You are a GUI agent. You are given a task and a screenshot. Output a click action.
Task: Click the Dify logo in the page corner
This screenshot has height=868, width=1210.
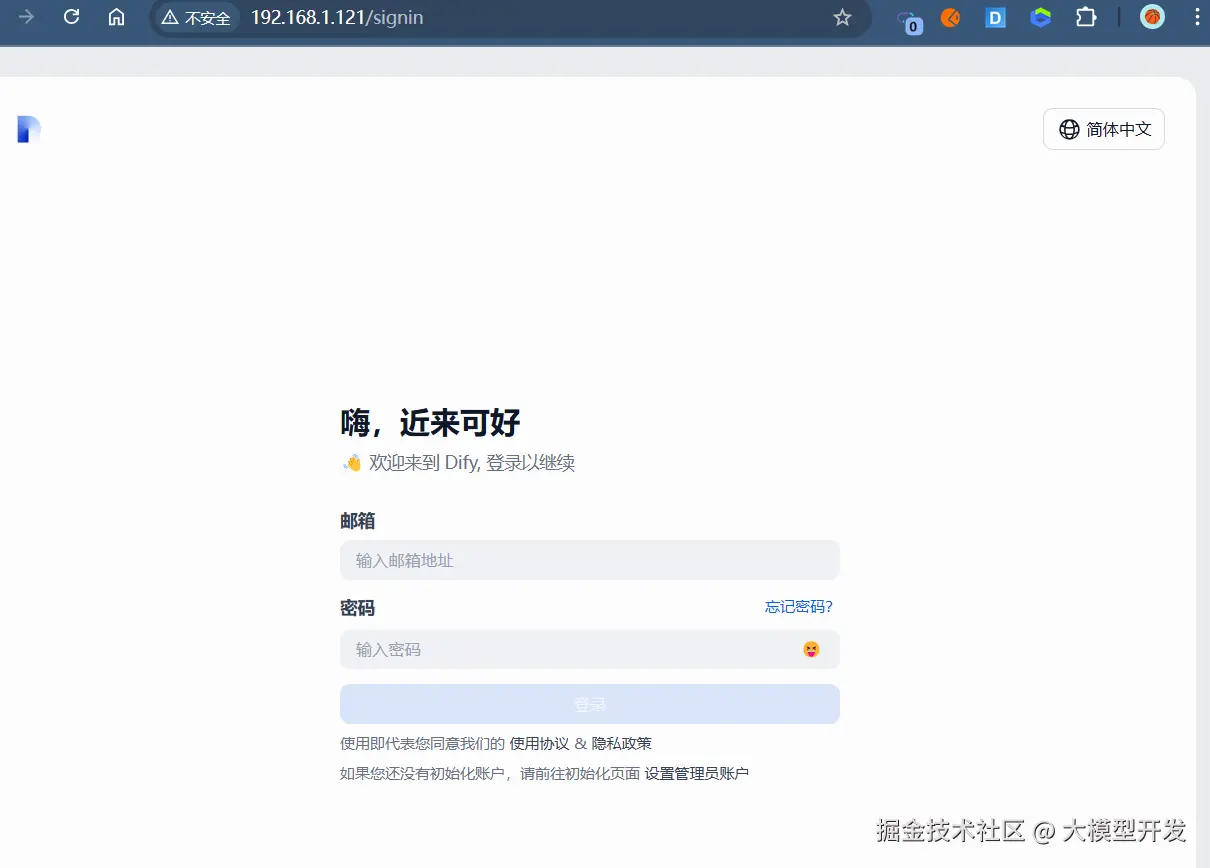[x=29, y=129]
